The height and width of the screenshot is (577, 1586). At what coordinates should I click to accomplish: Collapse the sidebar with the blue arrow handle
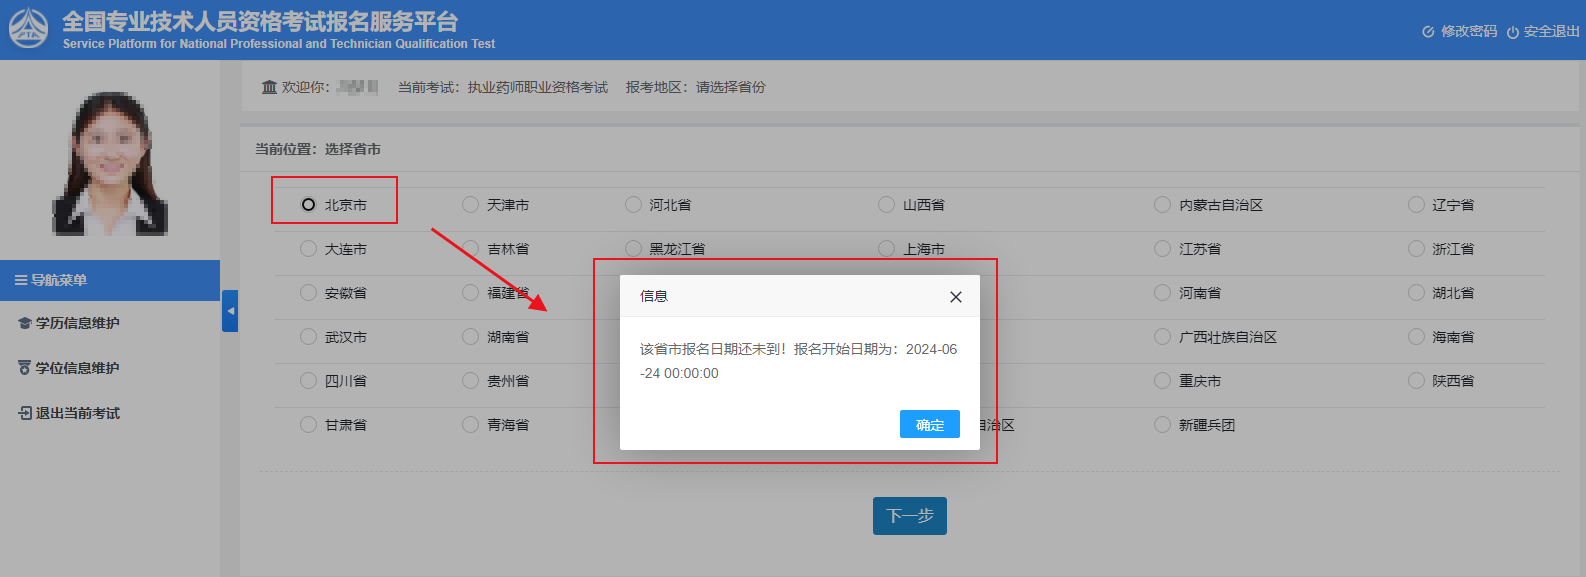[230, 311]
